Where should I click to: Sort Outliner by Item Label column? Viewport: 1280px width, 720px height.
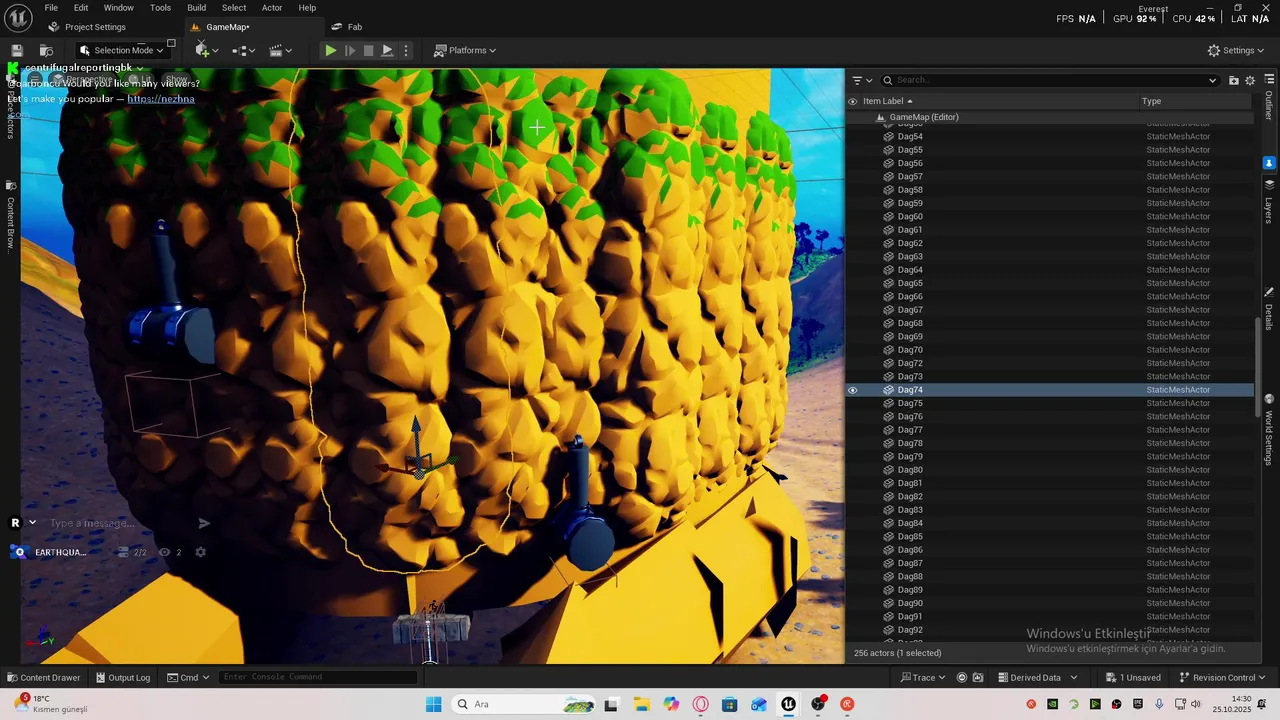(887, 101)
